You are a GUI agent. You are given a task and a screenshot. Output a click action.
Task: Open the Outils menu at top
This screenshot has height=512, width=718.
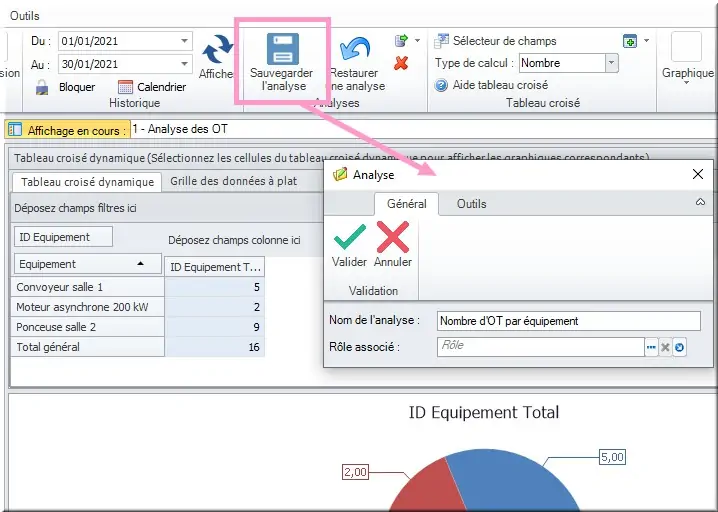pos(25,16)
